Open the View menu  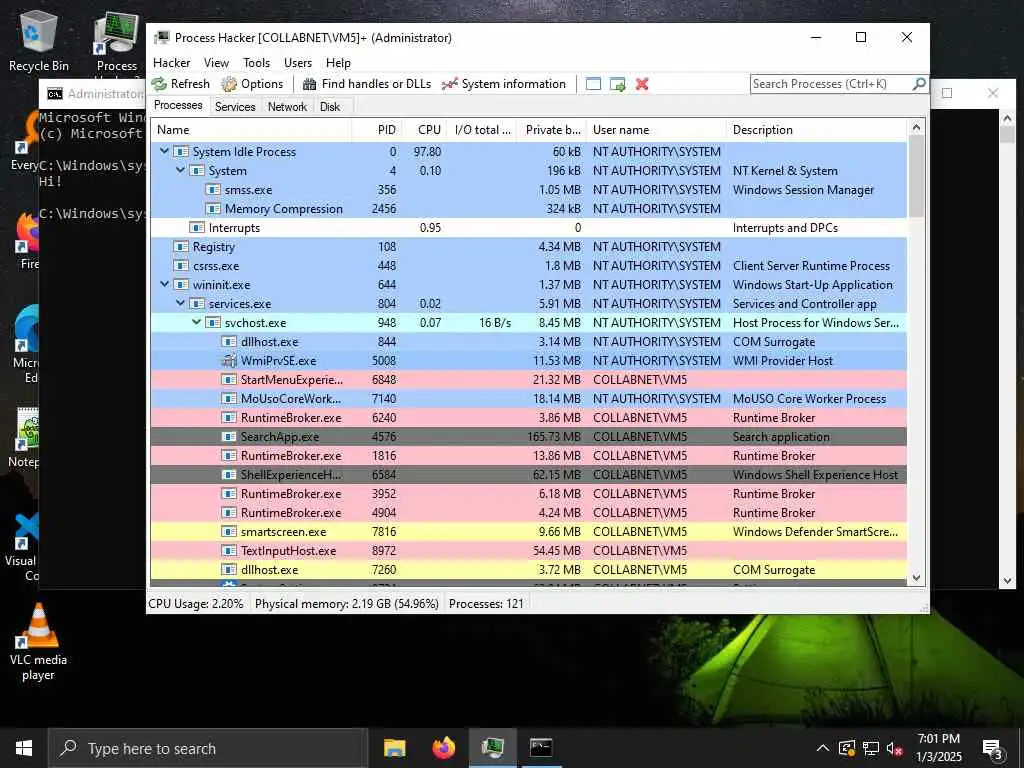click(216, 63)
